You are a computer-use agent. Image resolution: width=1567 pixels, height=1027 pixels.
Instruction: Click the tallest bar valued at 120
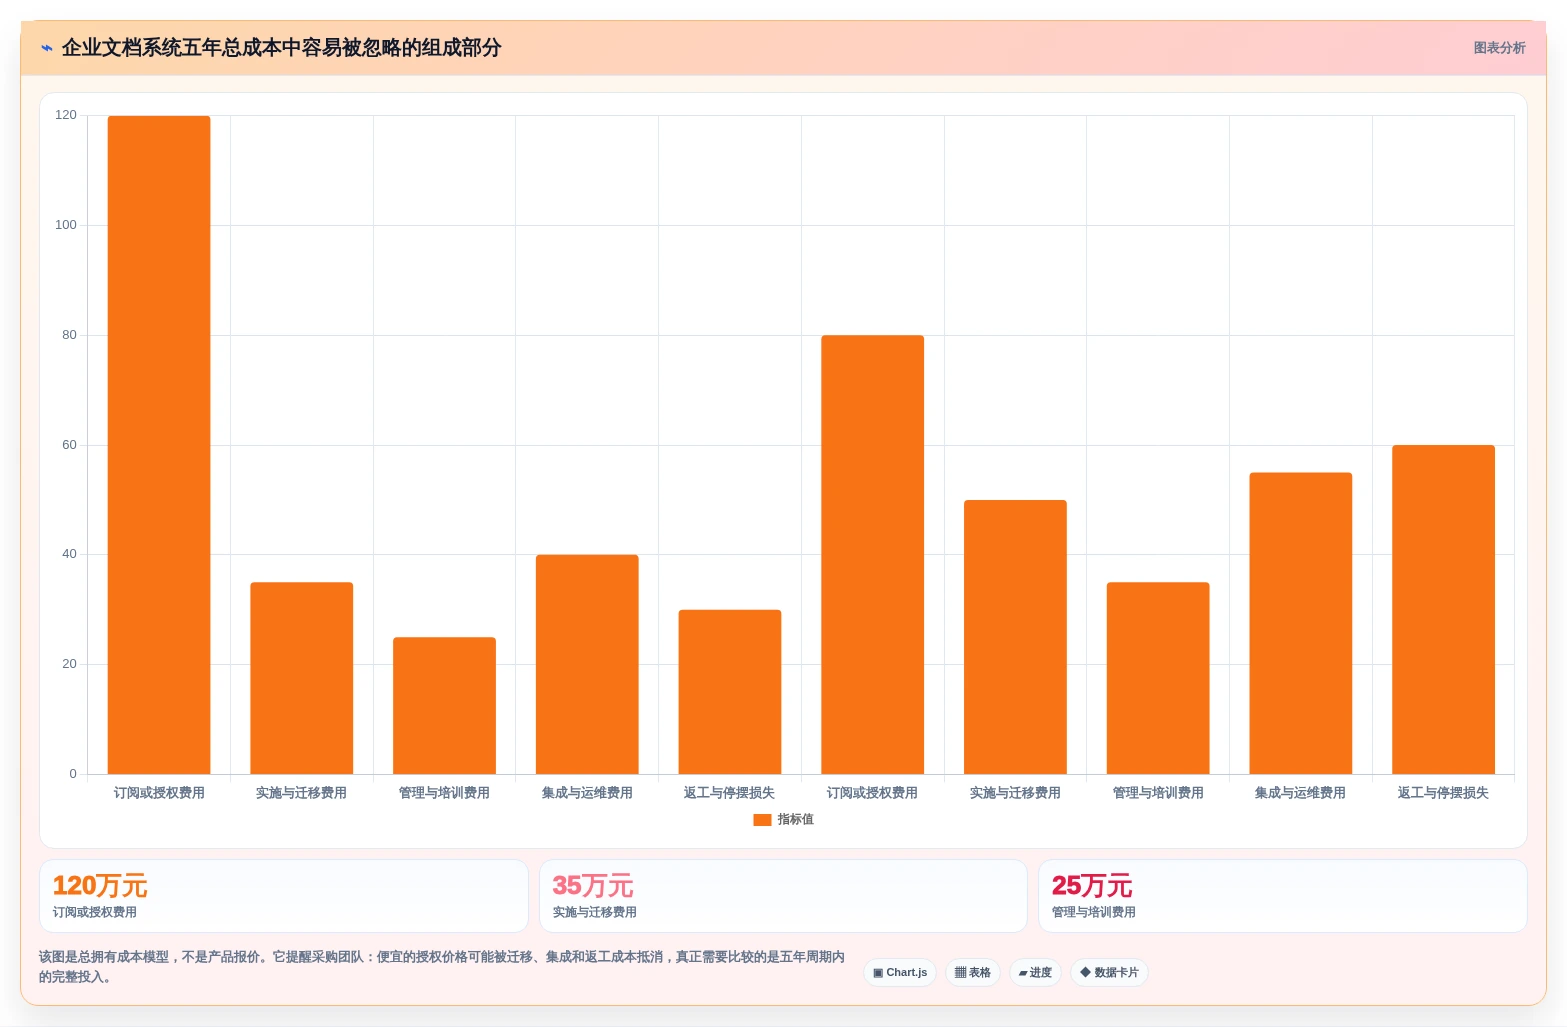159,445
